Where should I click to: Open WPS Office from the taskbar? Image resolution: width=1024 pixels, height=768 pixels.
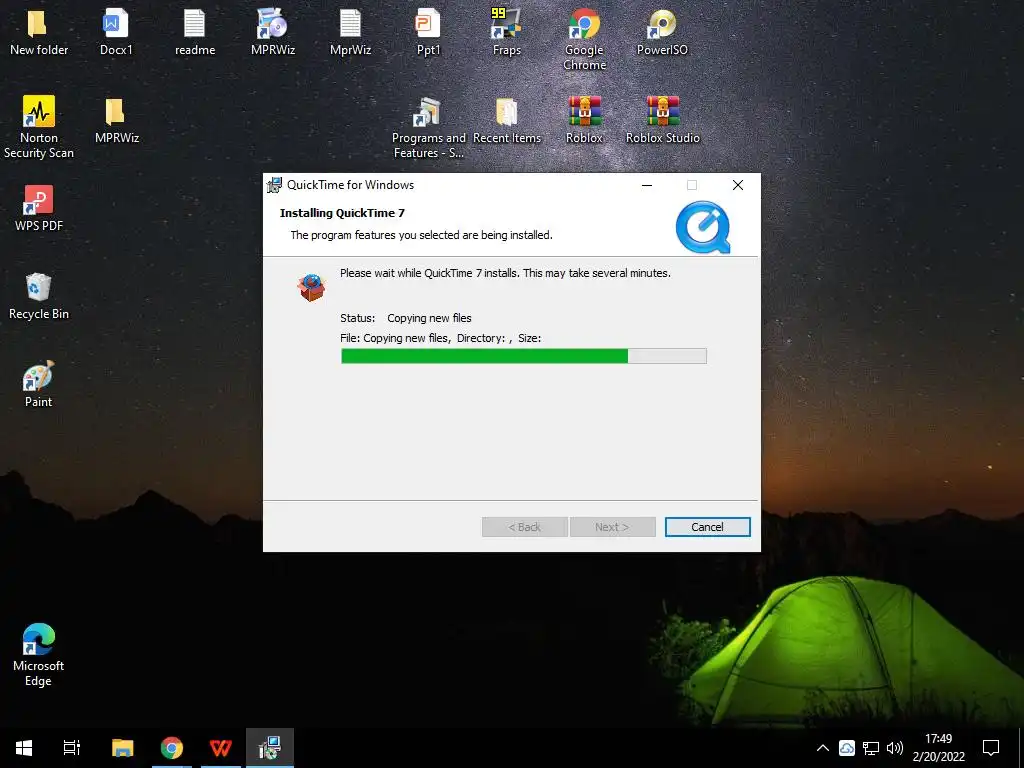tap(221, 748)
